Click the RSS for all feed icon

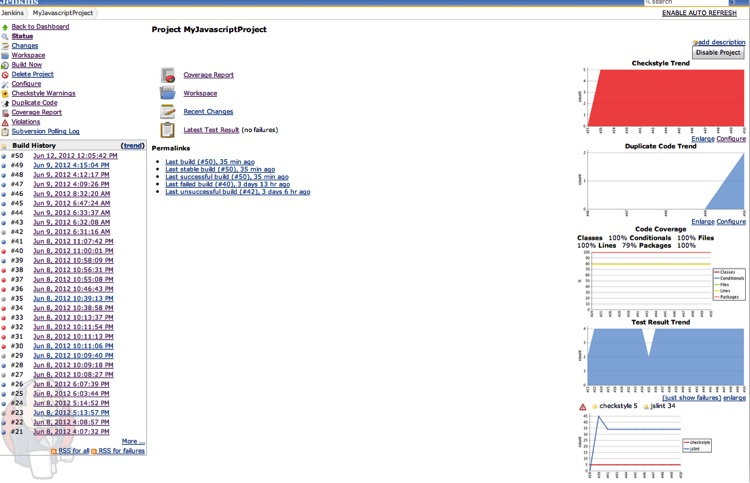coord(54,451)
